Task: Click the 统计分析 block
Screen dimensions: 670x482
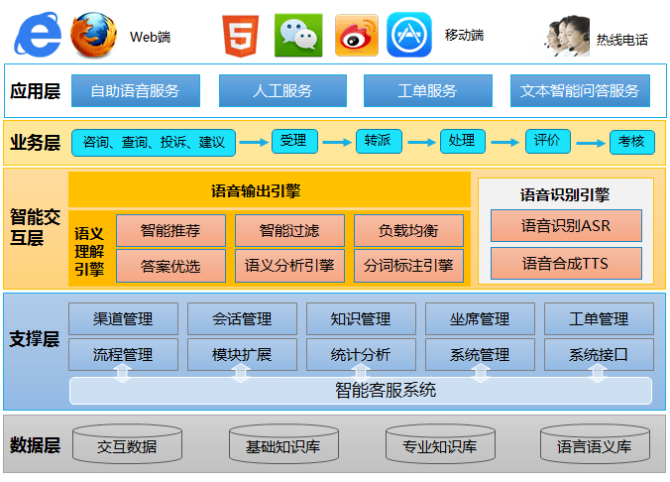Action: 361,355
